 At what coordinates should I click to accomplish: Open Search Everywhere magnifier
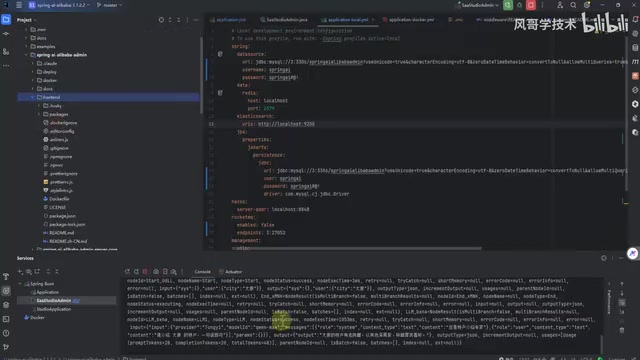pyautogui.click(x=573, y=5)
